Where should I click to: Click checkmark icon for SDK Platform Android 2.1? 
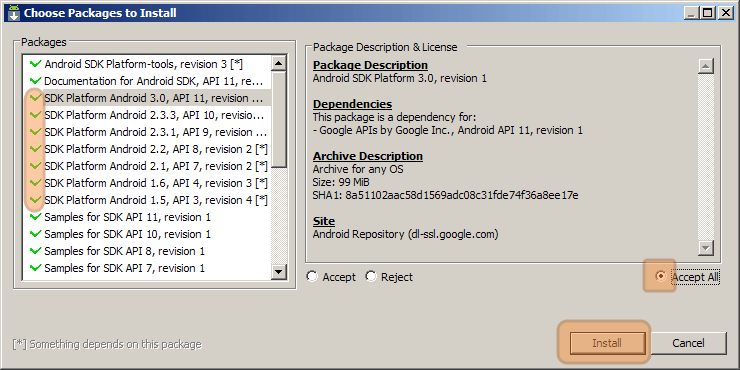coord(35,166)
